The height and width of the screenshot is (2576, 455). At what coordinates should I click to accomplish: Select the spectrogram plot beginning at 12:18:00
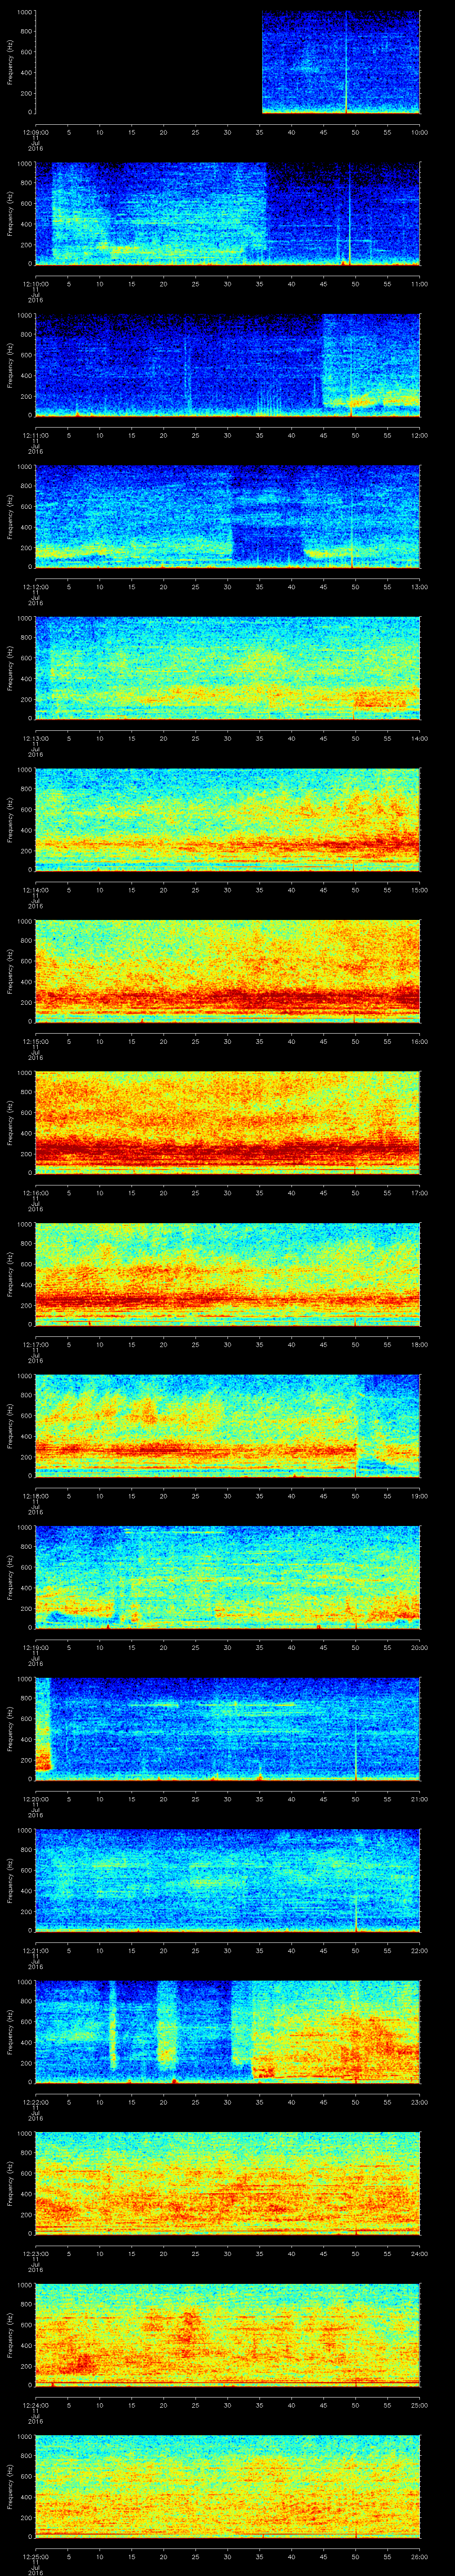coord(228,1426)
